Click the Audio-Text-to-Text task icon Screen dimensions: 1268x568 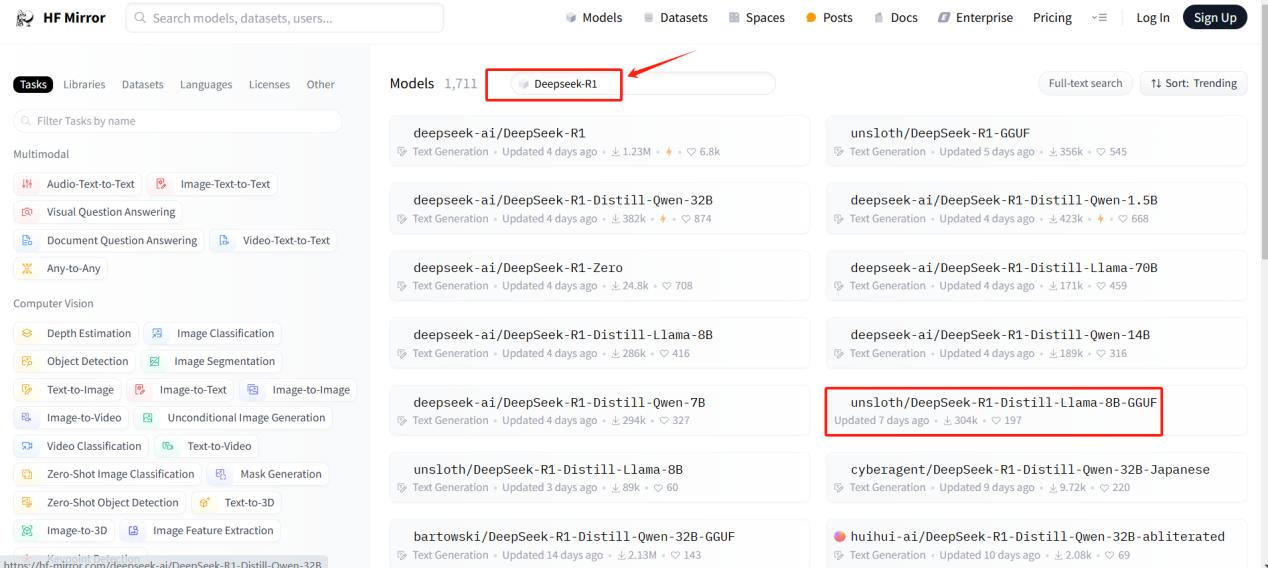pyautogui.click(x=27, y=184)
